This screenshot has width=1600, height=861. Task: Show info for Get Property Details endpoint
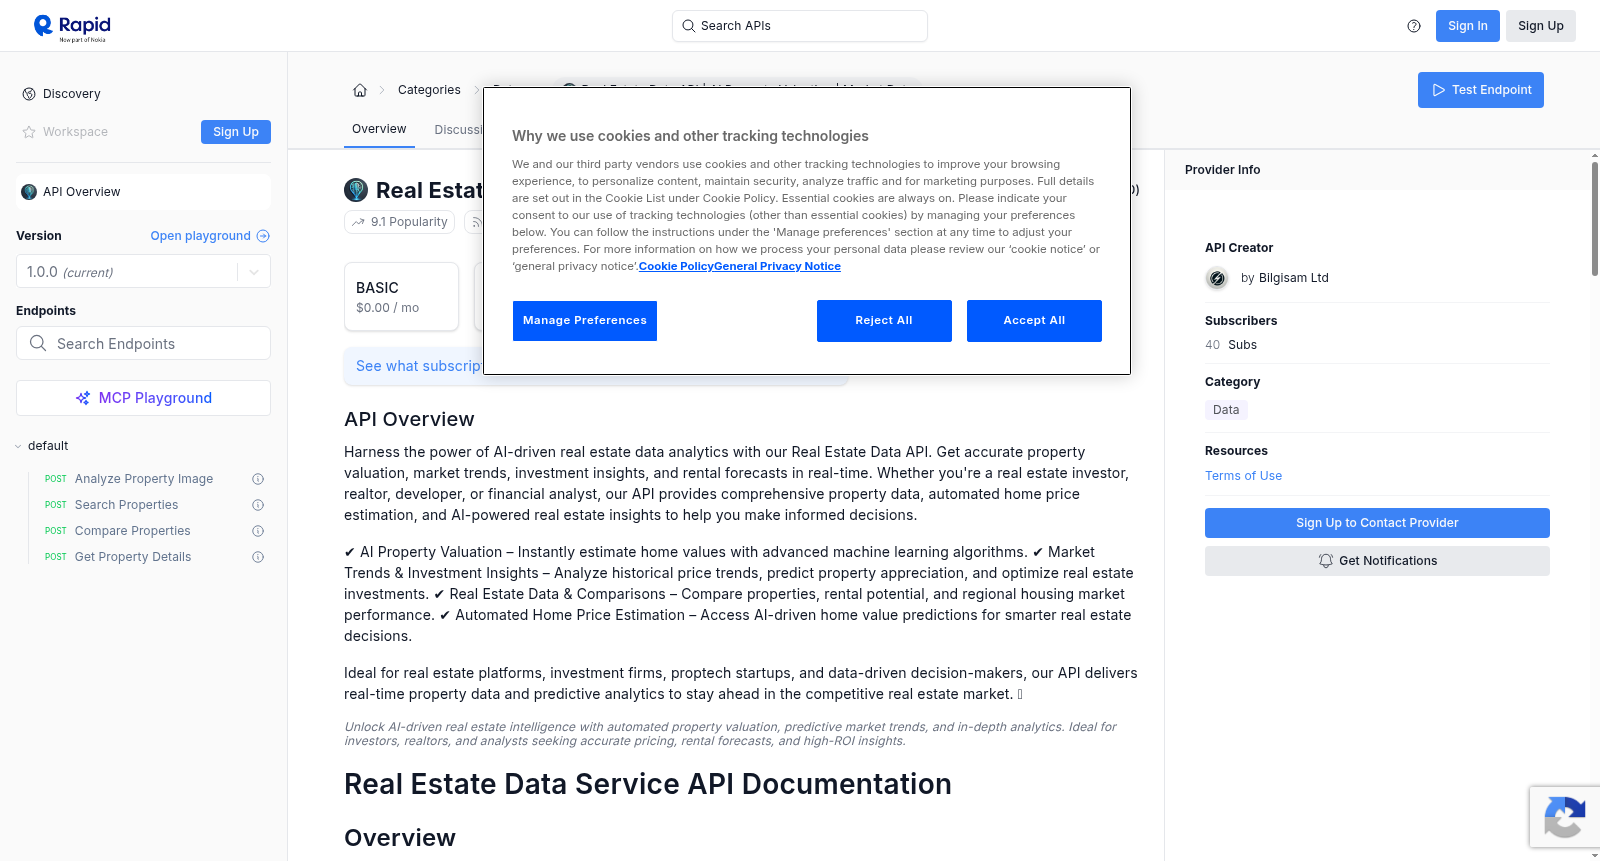coord(258,557)
